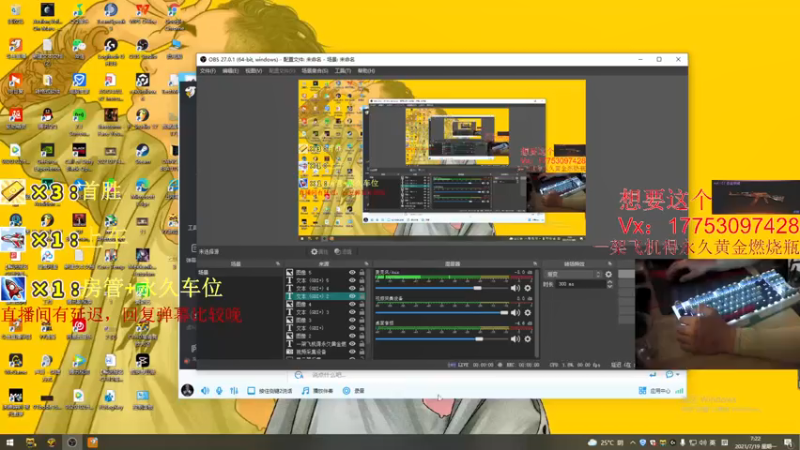Hide the 图像 3 source
Viewport: 800px width, 450px height.
tap(352, 320)
